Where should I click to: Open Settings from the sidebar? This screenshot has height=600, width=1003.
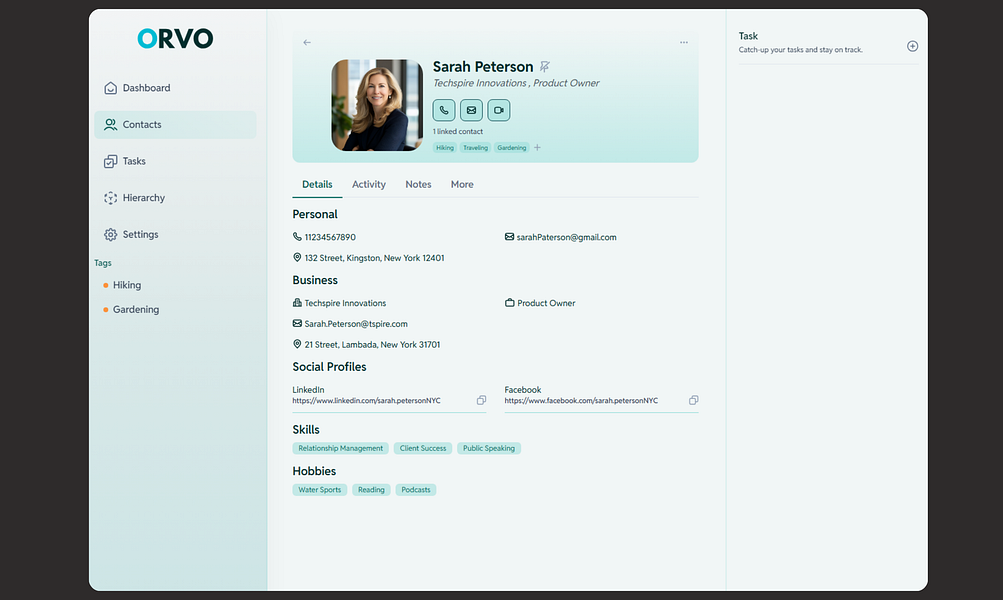175,234
